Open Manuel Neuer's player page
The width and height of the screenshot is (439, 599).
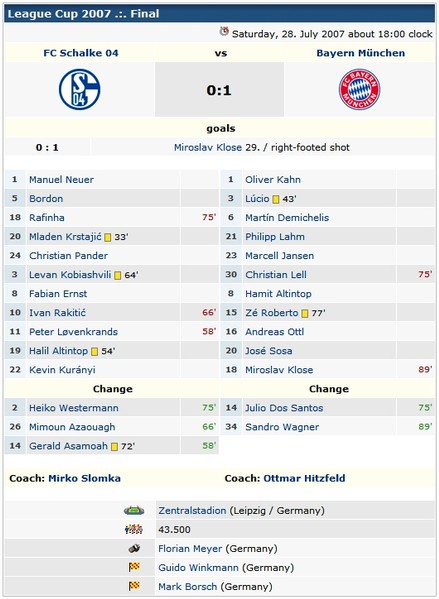pyautogui.click(x=62, y=180)
